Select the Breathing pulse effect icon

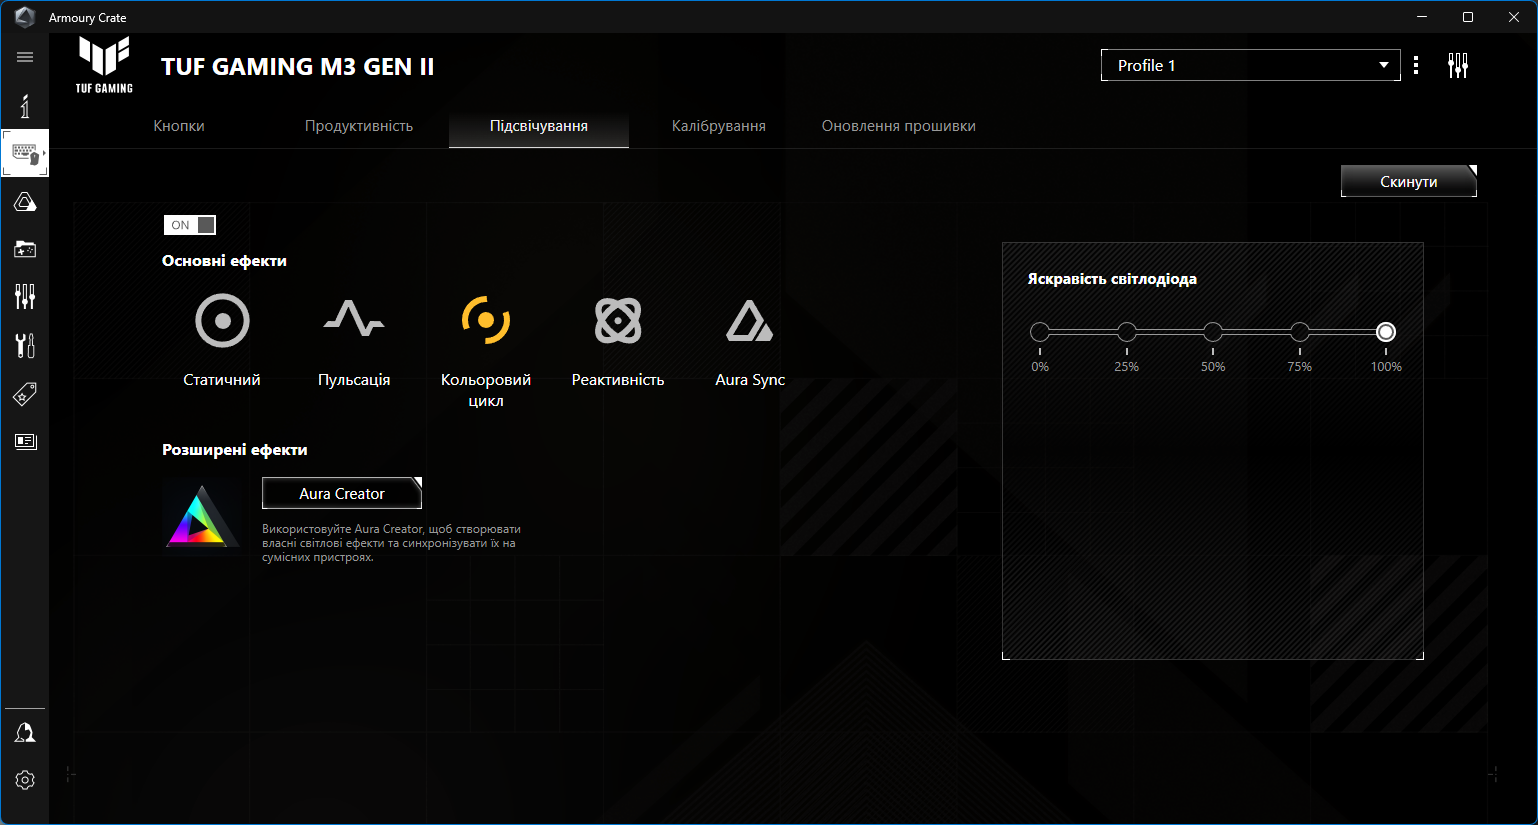pyautogui.click(x=354, y=320)
